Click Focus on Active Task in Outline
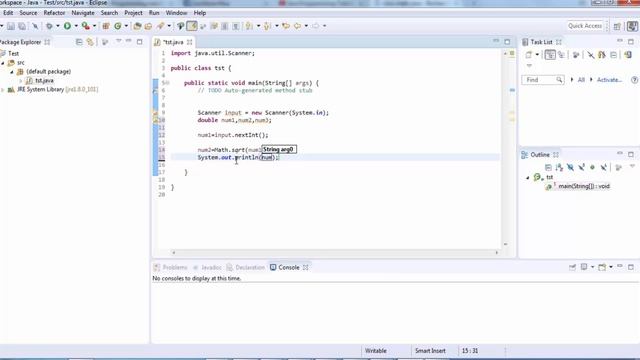This screenshot has height=360, width=640. coord(618,167)
